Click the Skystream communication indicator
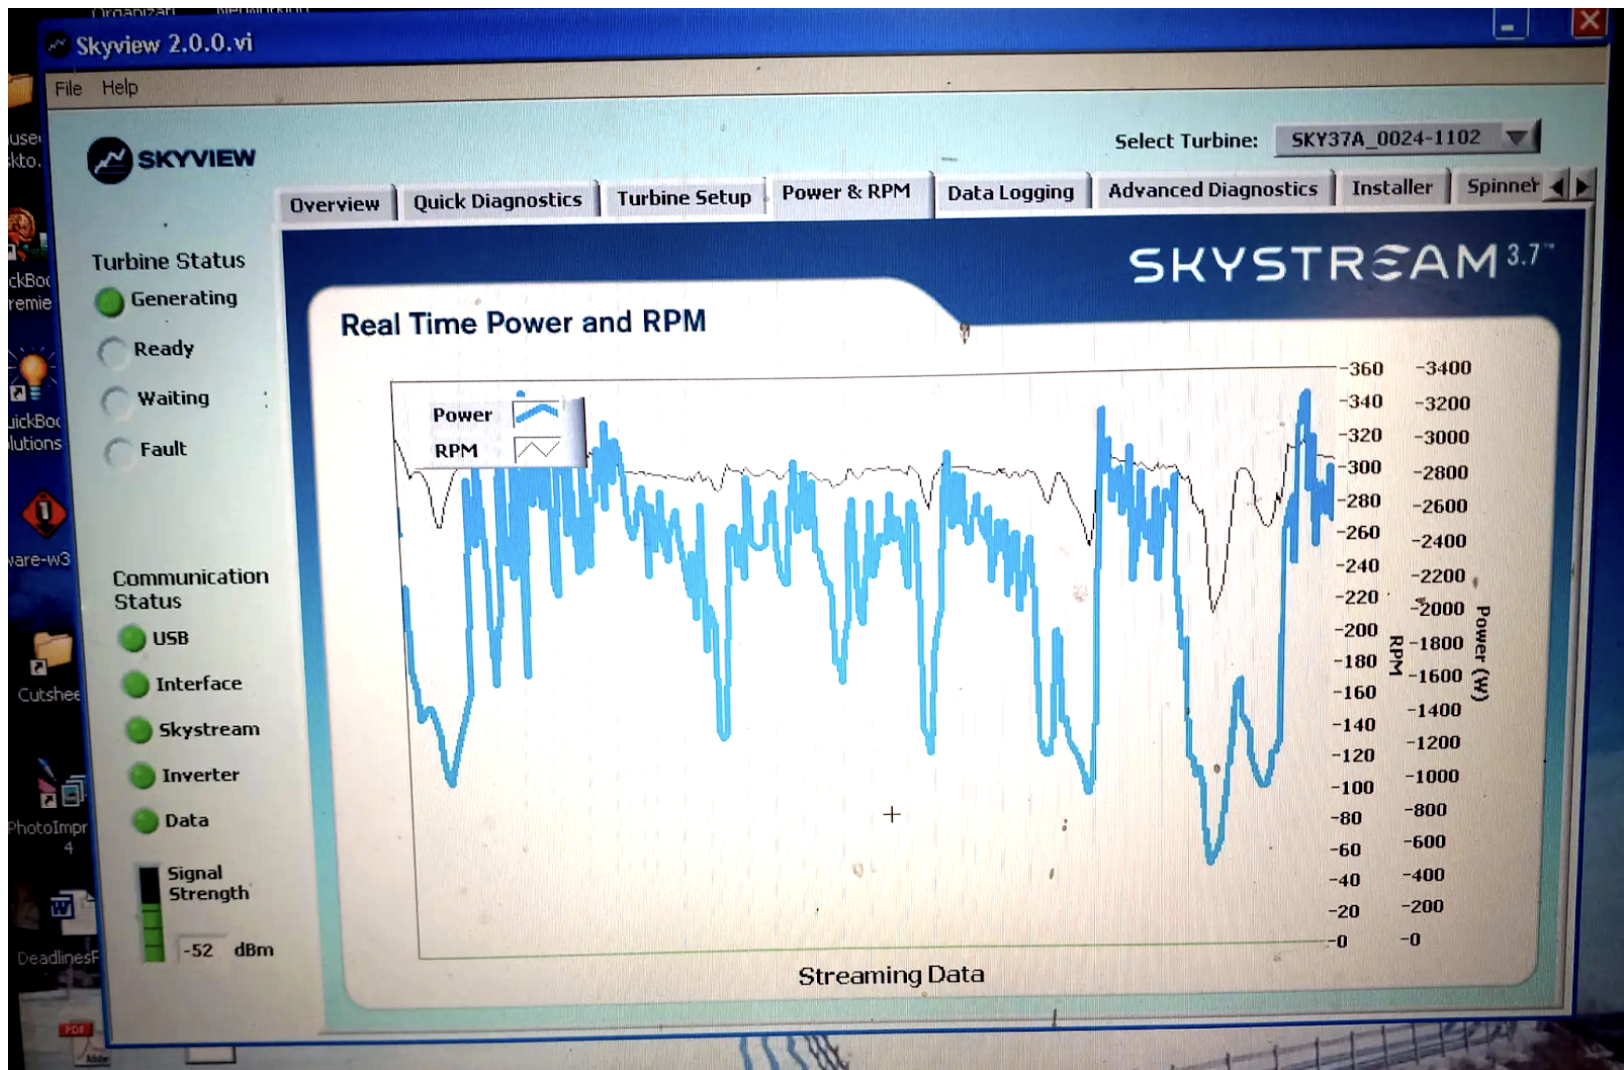This screenshot has width=1624, height=1070. click(139, 730)
